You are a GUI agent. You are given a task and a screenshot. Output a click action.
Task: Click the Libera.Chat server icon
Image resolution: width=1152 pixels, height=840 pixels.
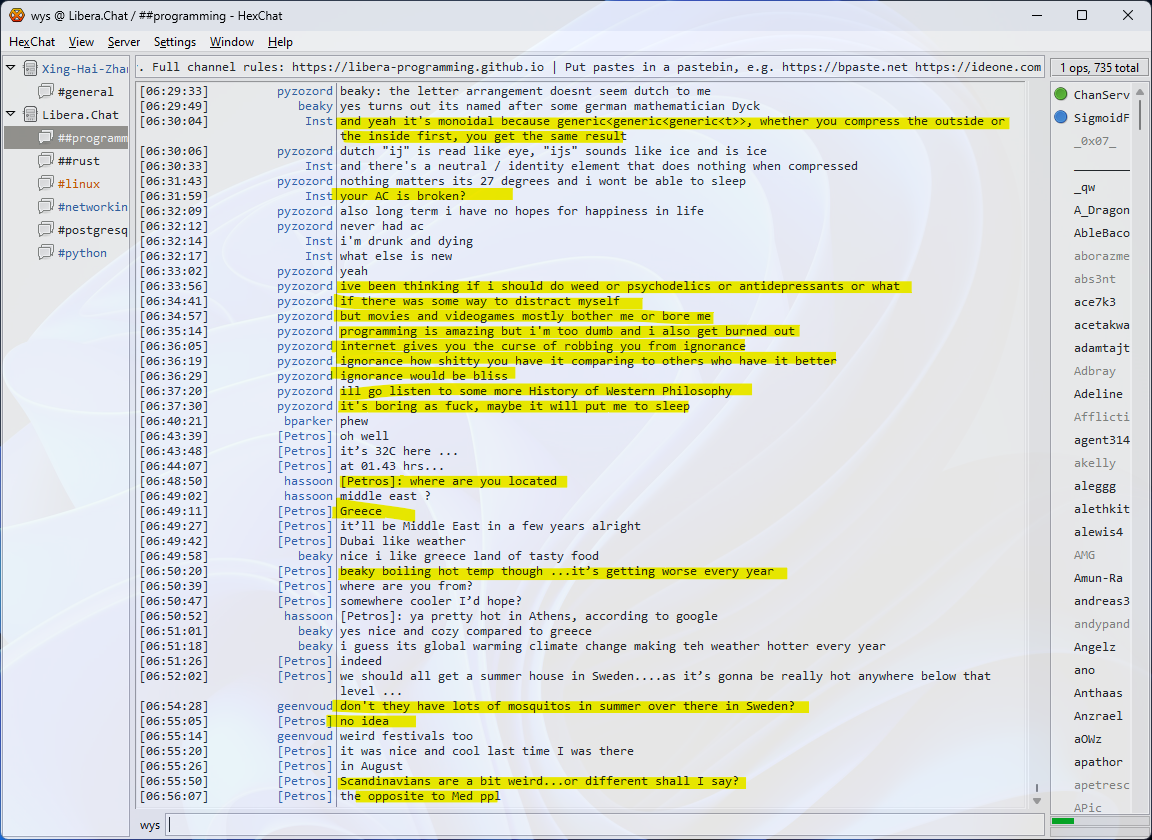coord(30,115)
